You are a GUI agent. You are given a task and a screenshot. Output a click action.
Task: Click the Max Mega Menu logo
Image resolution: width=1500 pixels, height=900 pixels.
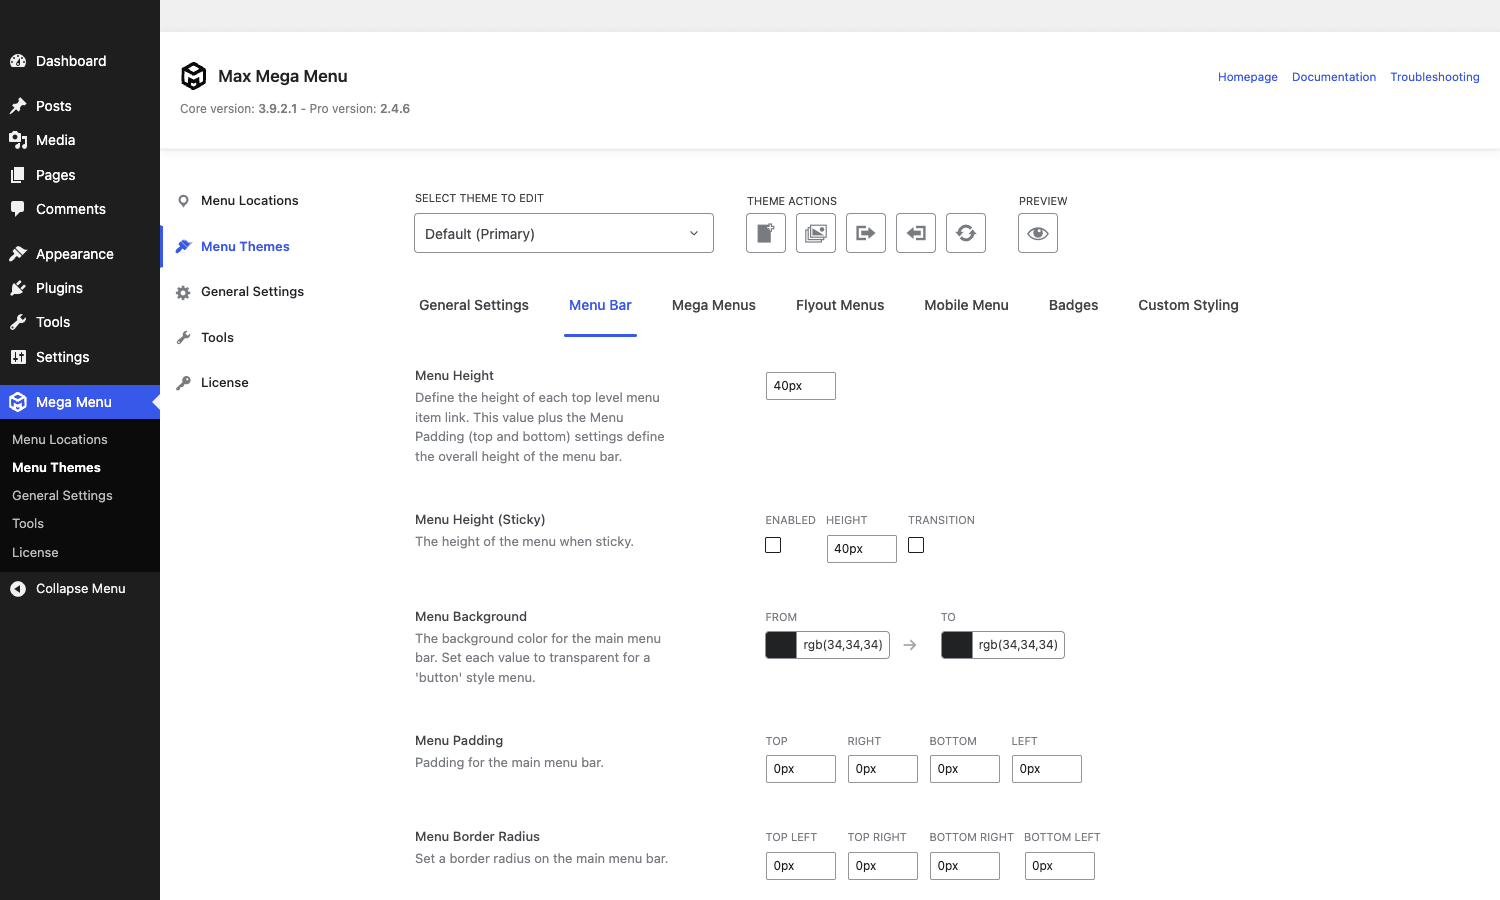pos(193,76)
